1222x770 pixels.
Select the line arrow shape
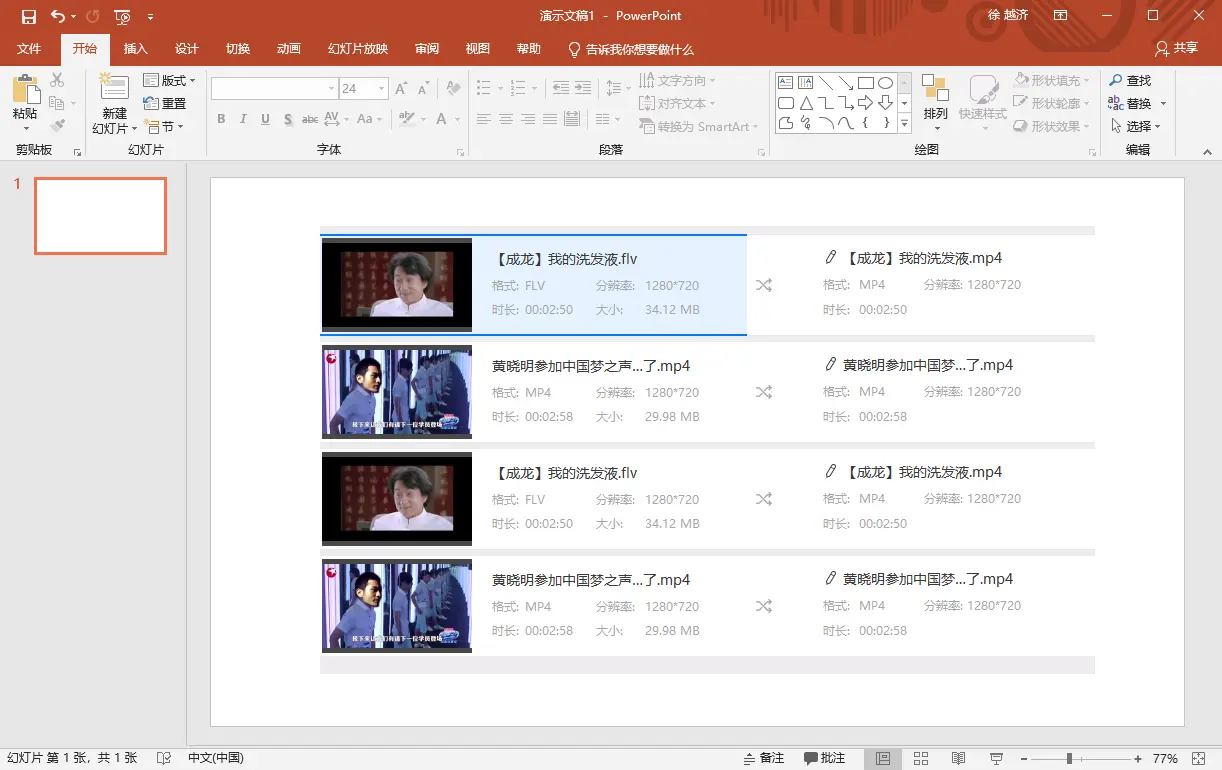click(x=846, y=82)
